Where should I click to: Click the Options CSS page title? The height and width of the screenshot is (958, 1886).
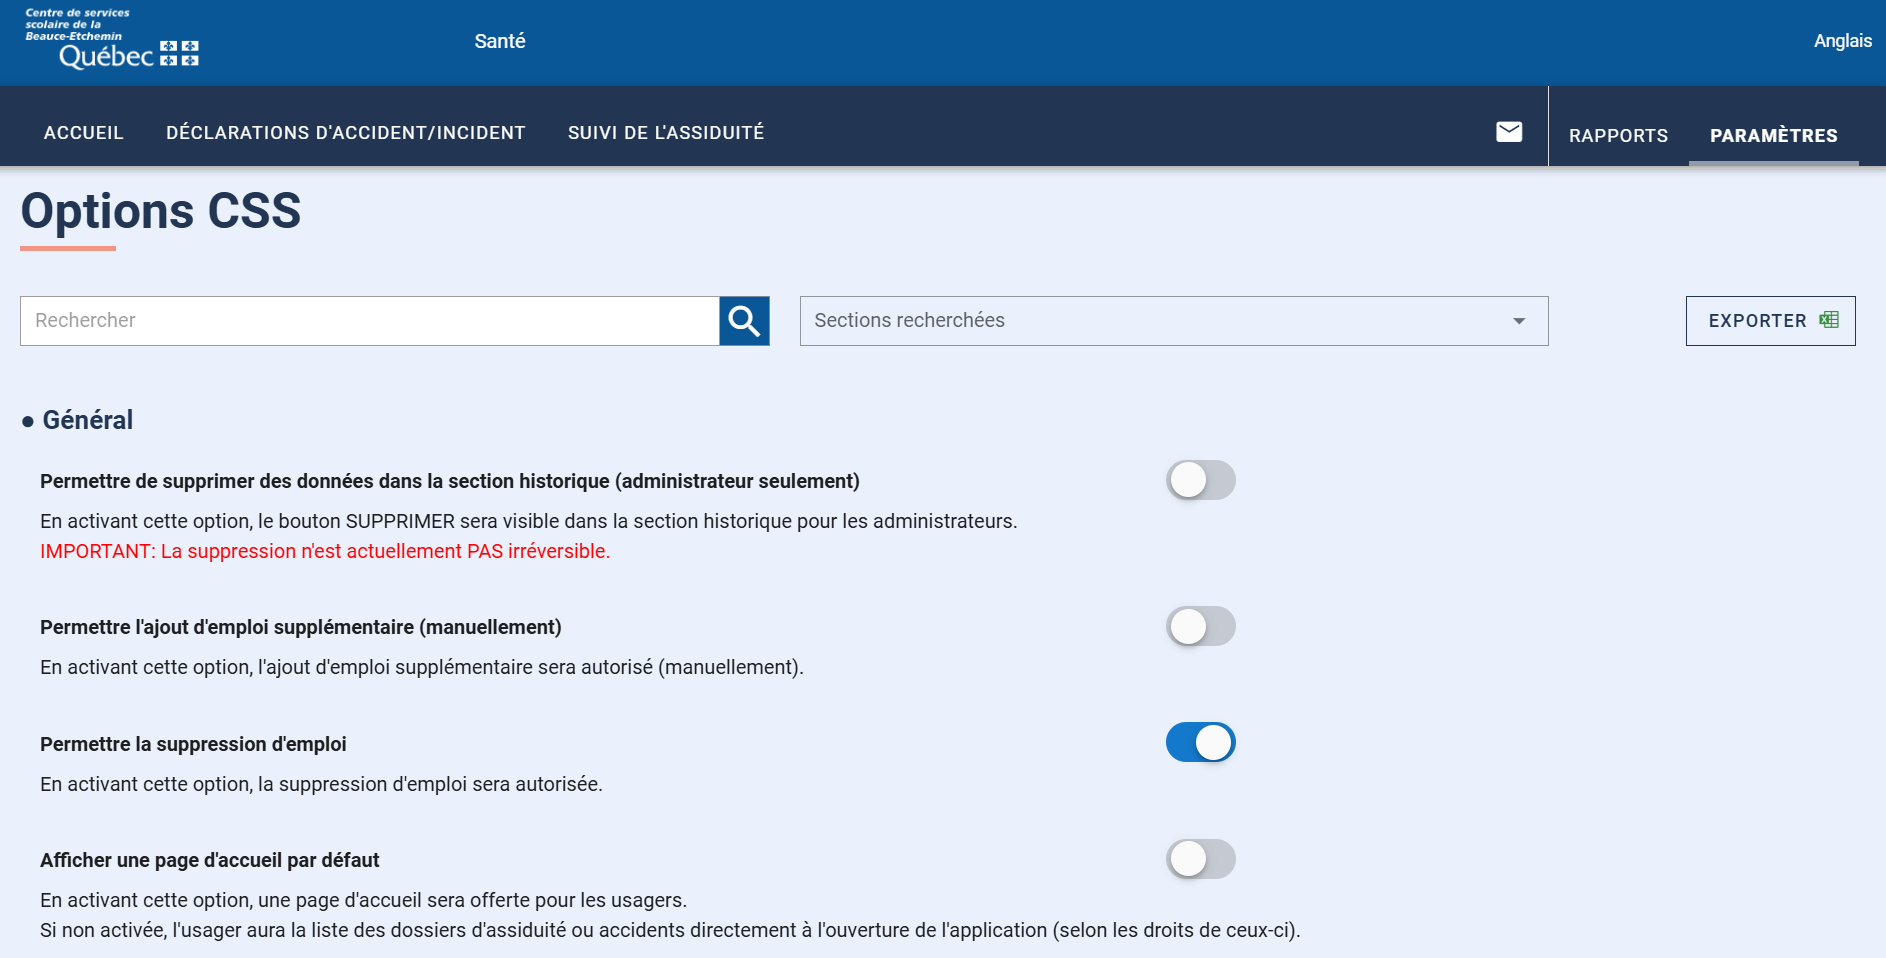click(161, 211)
